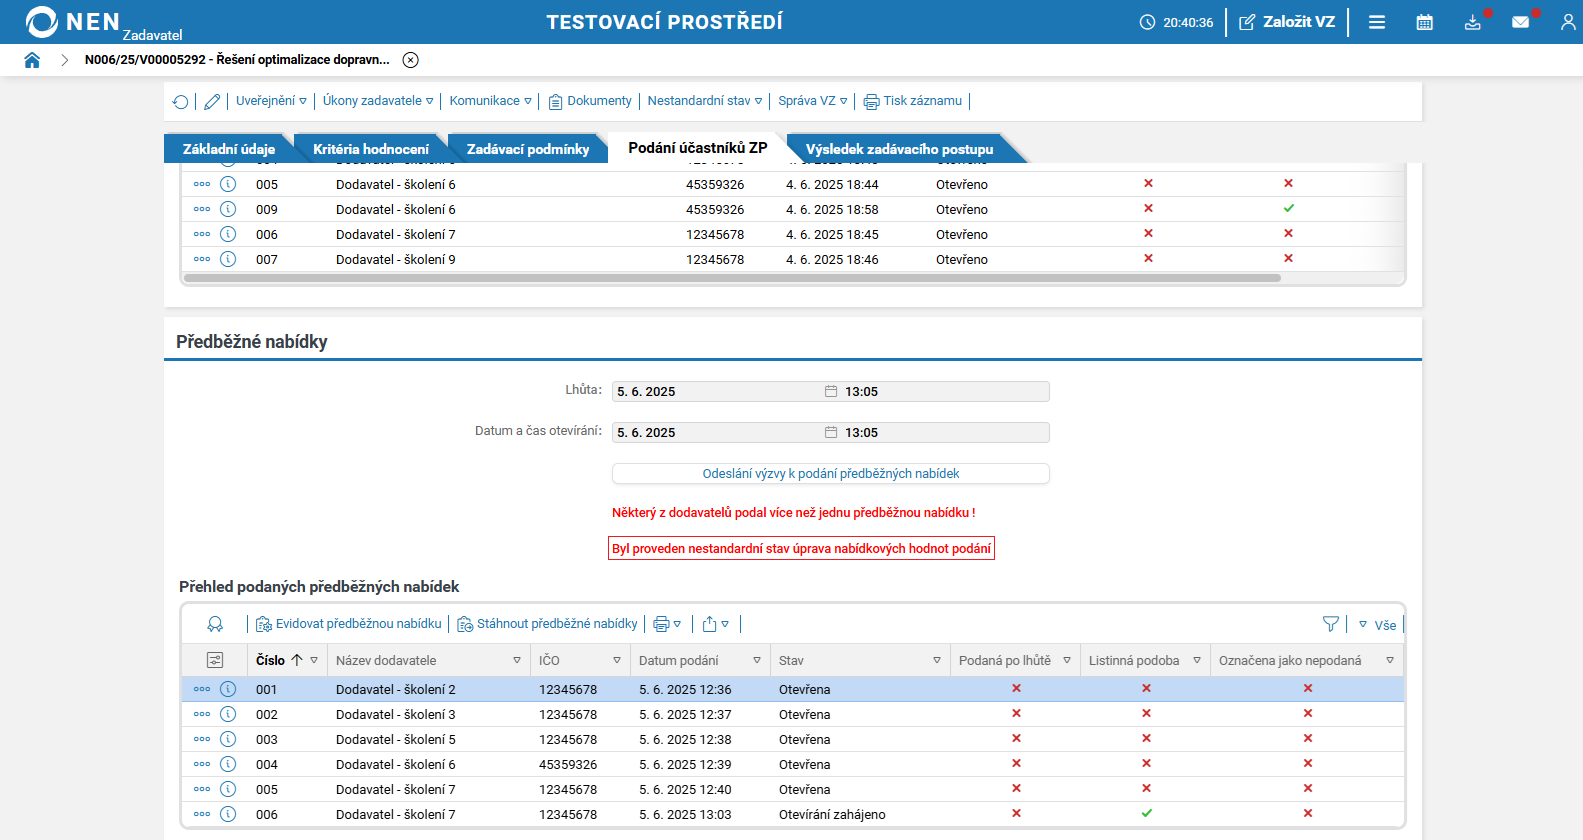This screenshot has height=840, width=1583.
Task: Show info for preliminary bid 002
Action: pos(228,714)
